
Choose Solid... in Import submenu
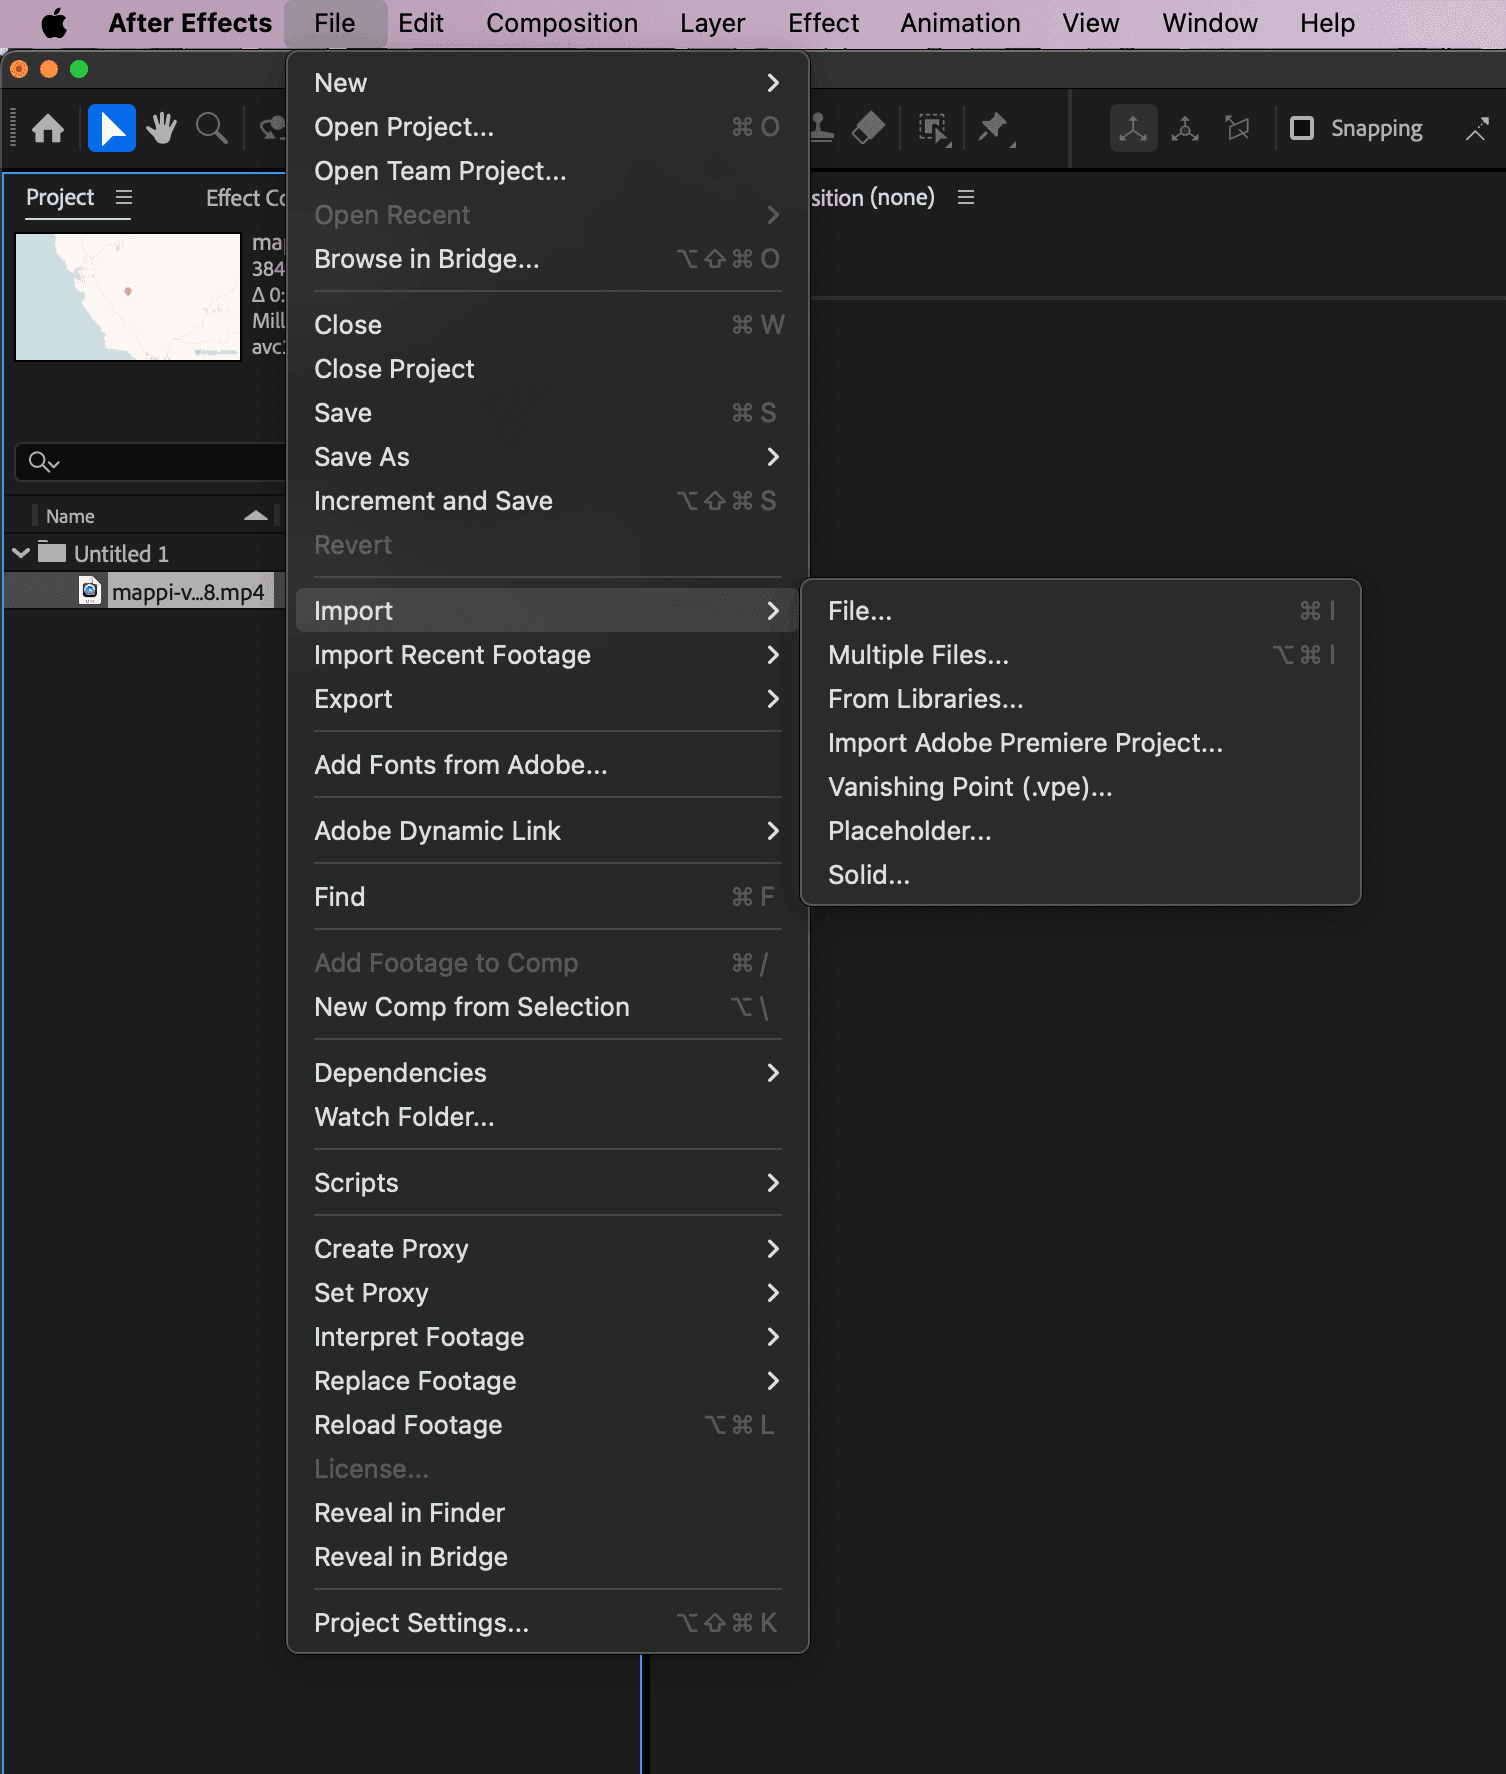point(1081,875)
